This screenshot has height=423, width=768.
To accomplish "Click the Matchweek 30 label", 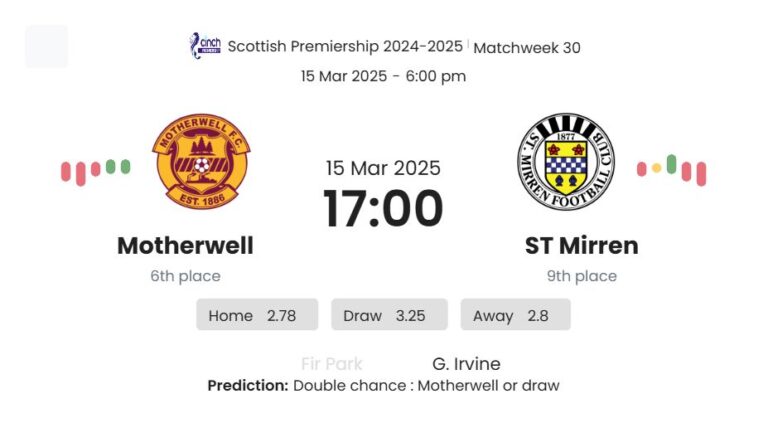I will (526, 47).
